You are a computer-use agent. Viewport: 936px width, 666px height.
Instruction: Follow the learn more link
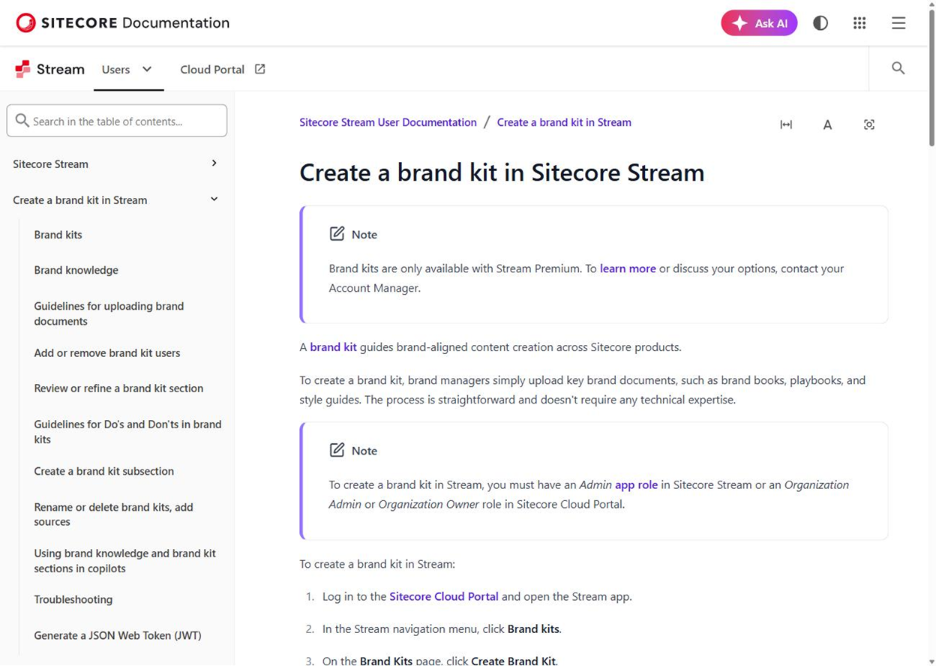pos(628,269)
